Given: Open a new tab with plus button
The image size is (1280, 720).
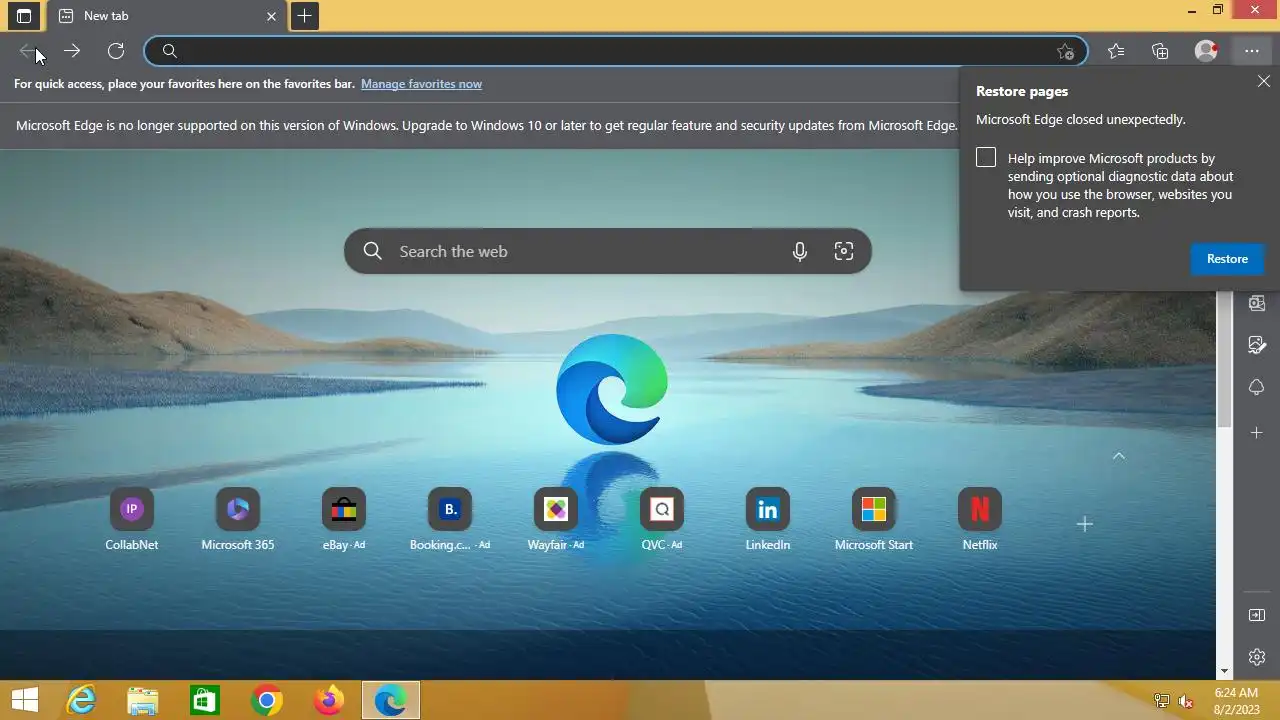Looking at the screenshot, I should click(305, 16).
